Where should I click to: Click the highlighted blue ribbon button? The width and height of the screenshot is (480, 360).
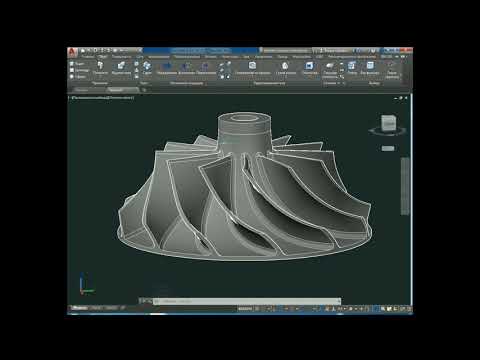pyautogui.click(x=310, y=68)
